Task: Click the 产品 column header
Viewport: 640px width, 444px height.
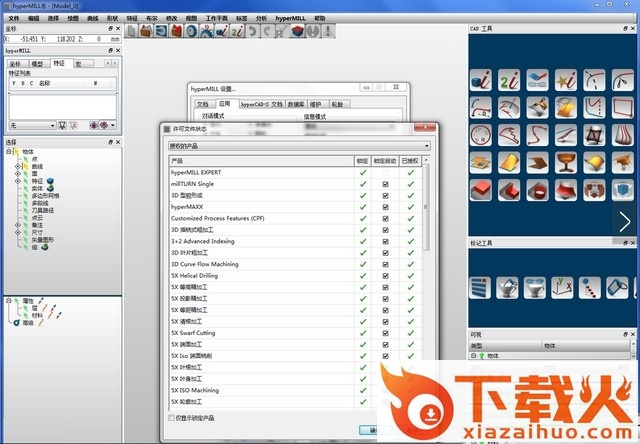Action: [261, 161]
